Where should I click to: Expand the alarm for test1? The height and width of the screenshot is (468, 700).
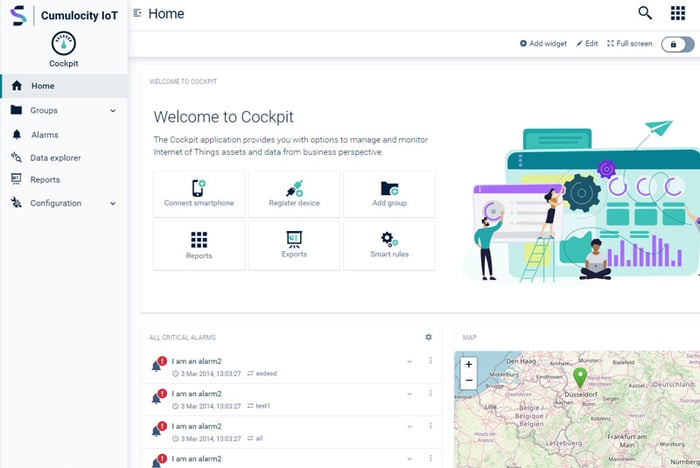click(409, 394)
